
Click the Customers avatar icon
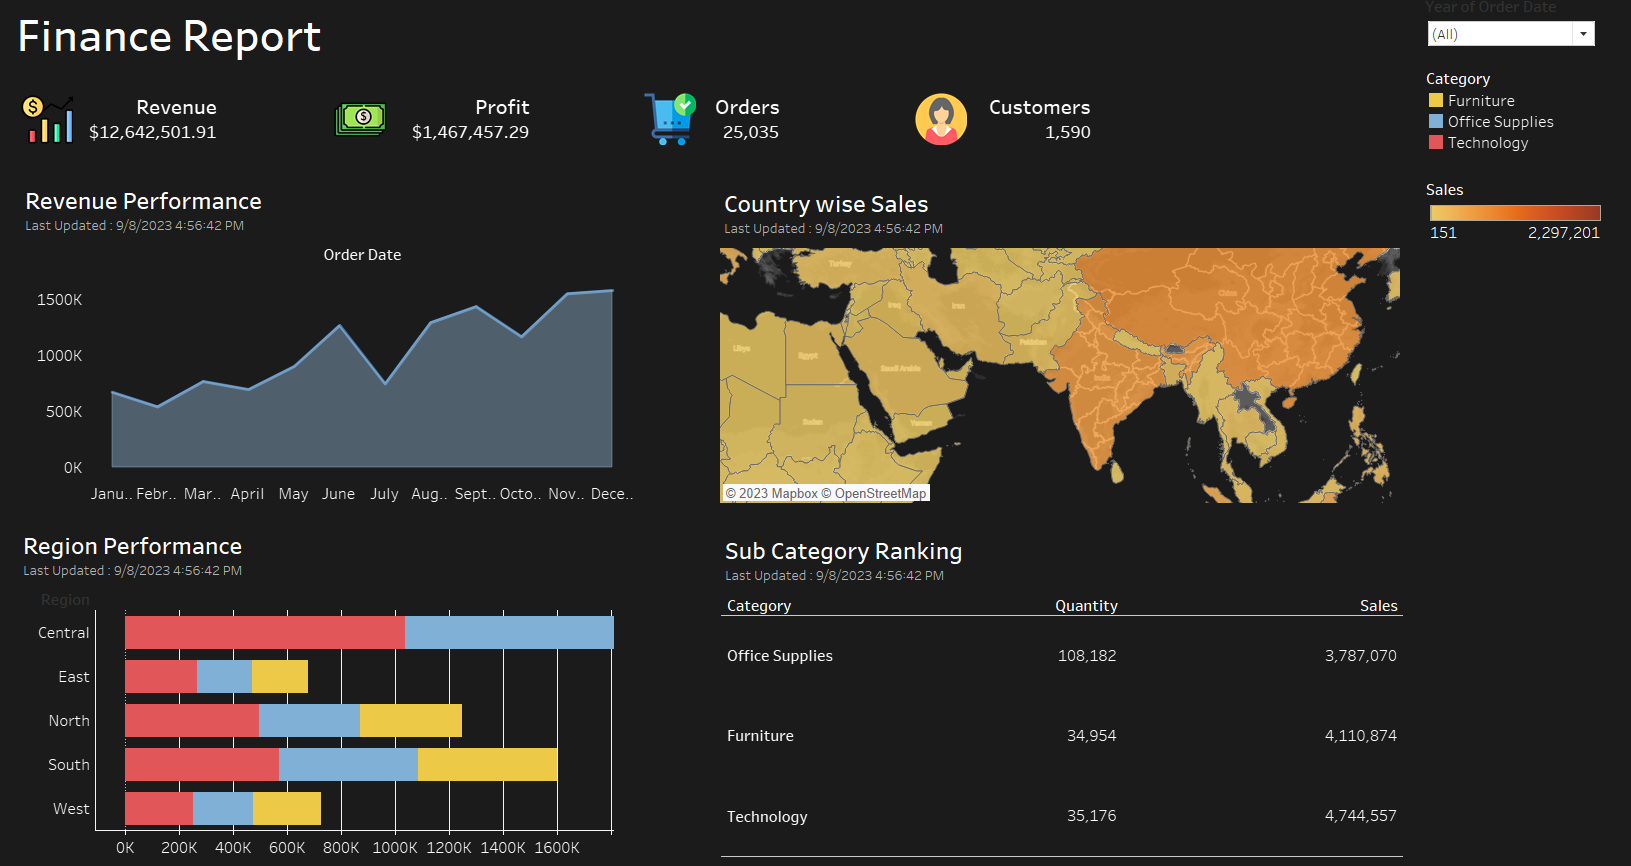(x=941, y=120)
